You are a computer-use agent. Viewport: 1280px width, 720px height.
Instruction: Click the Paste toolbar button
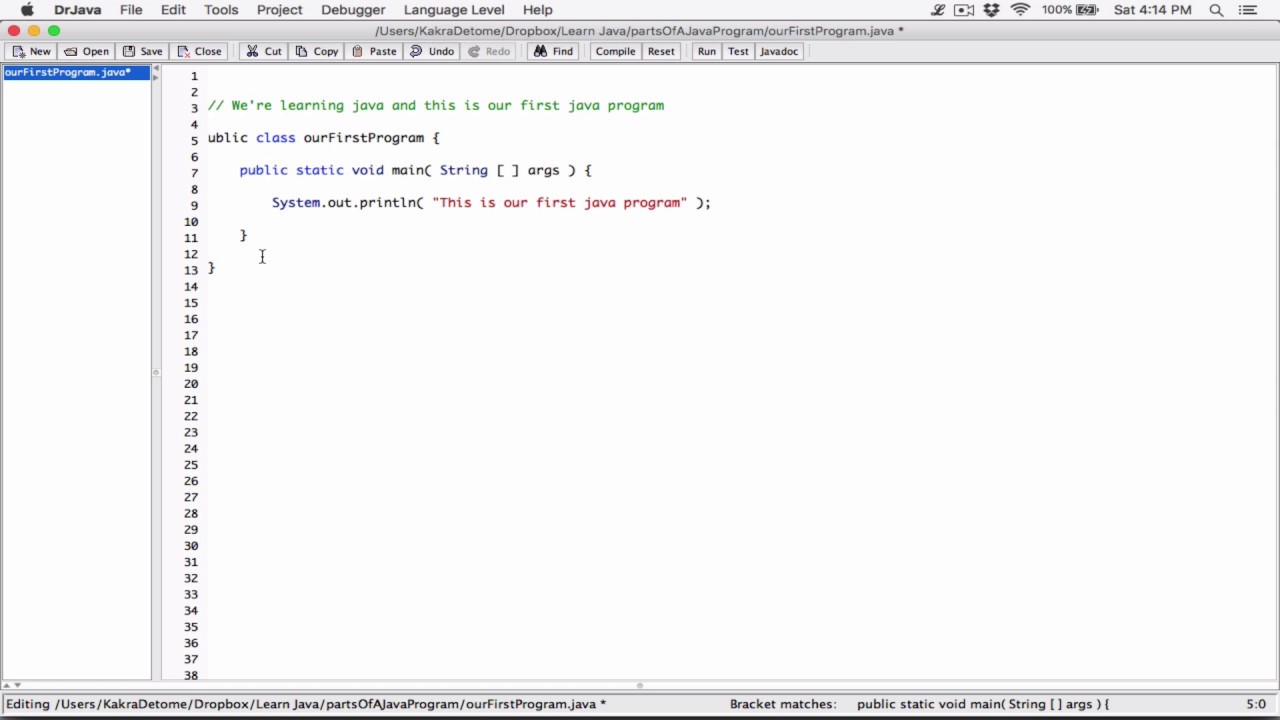[374, 51]
